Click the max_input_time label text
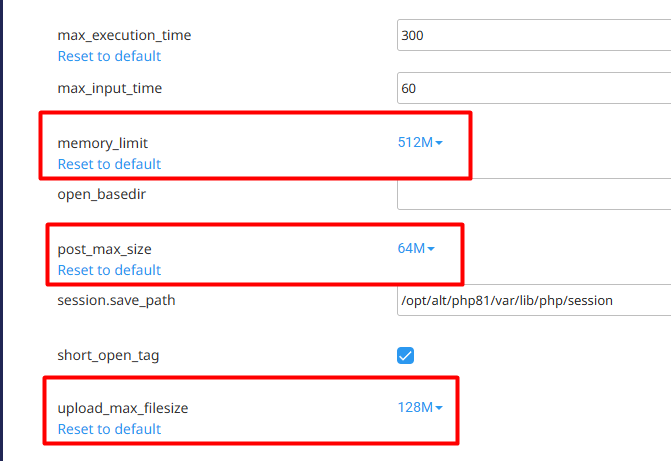Screen dimensions: 671x461 tap(109, 88)
